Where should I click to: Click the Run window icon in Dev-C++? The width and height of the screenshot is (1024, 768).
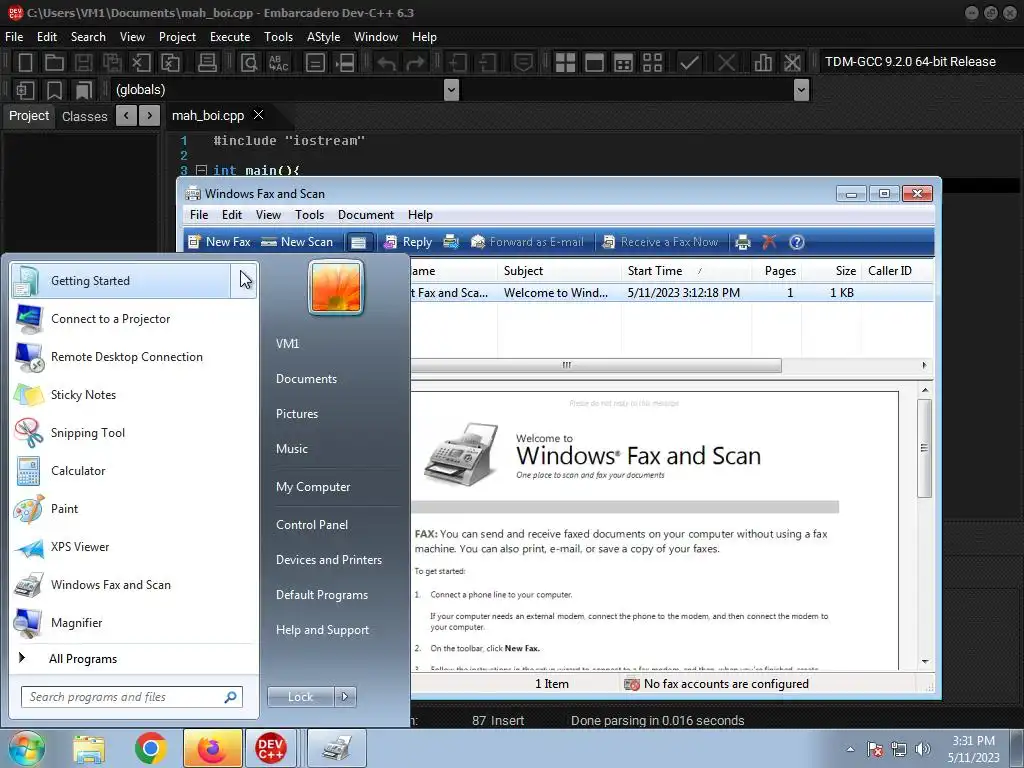pyautogui.click(x=594, y=62)
